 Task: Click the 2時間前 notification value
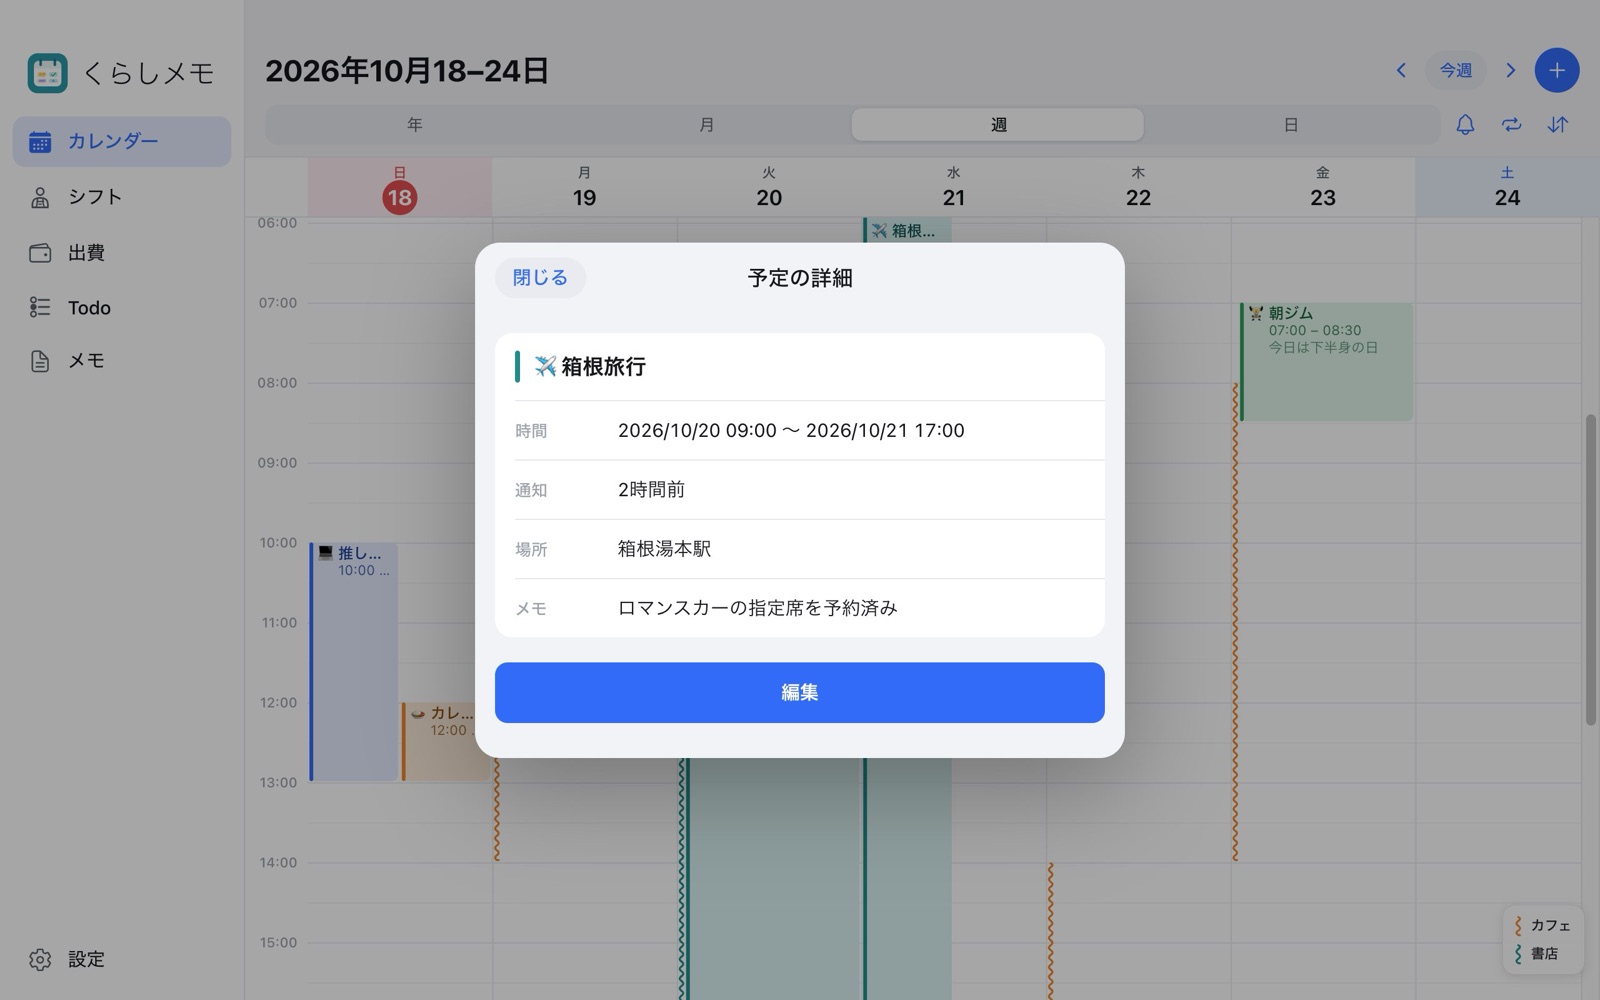click(651, 490)
